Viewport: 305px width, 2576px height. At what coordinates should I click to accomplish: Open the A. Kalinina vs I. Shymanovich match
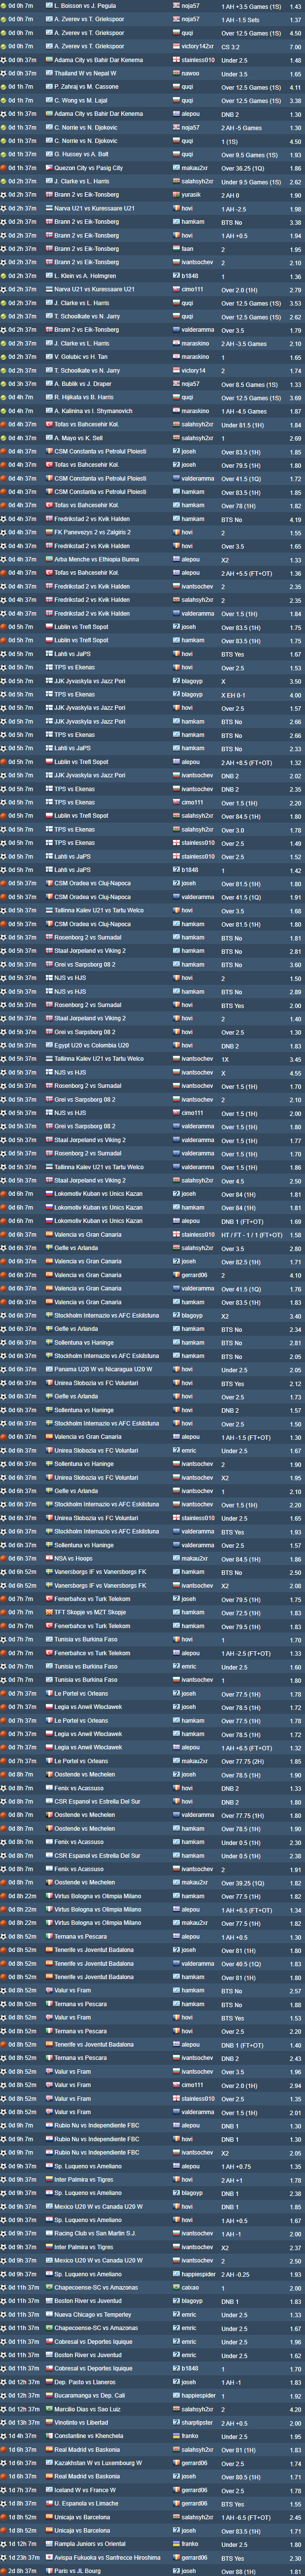93,411
